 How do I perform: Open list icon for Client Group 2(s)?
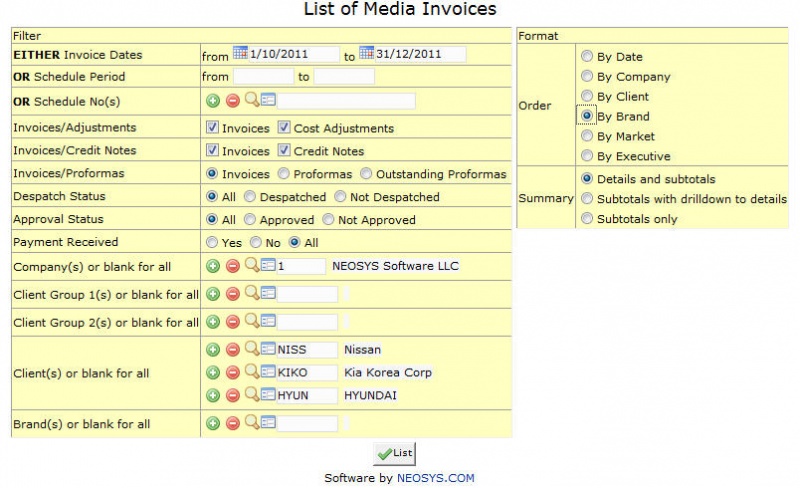coord(268,321)
